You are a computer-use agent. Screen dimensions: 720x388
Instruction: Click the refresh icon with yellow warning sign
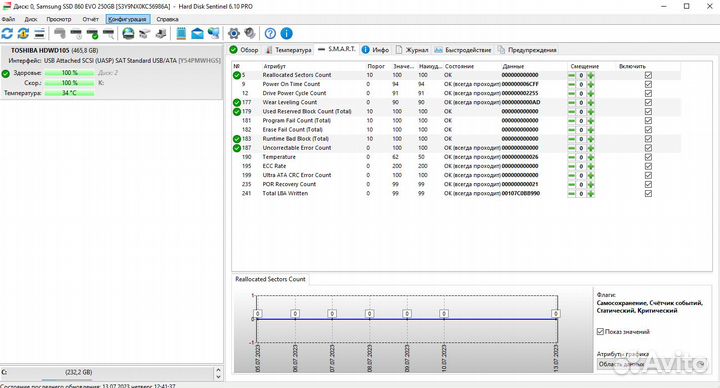click(x=23, y=33)
